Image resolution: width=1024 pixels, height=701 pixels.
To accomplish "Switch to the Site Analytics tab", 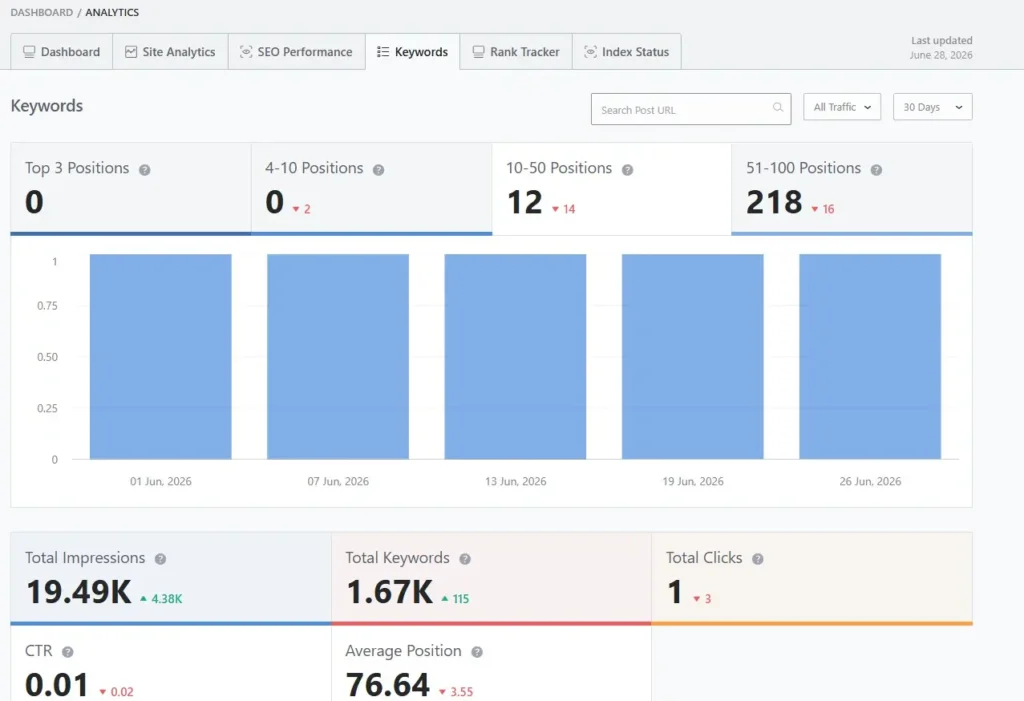I will point(170,52).
